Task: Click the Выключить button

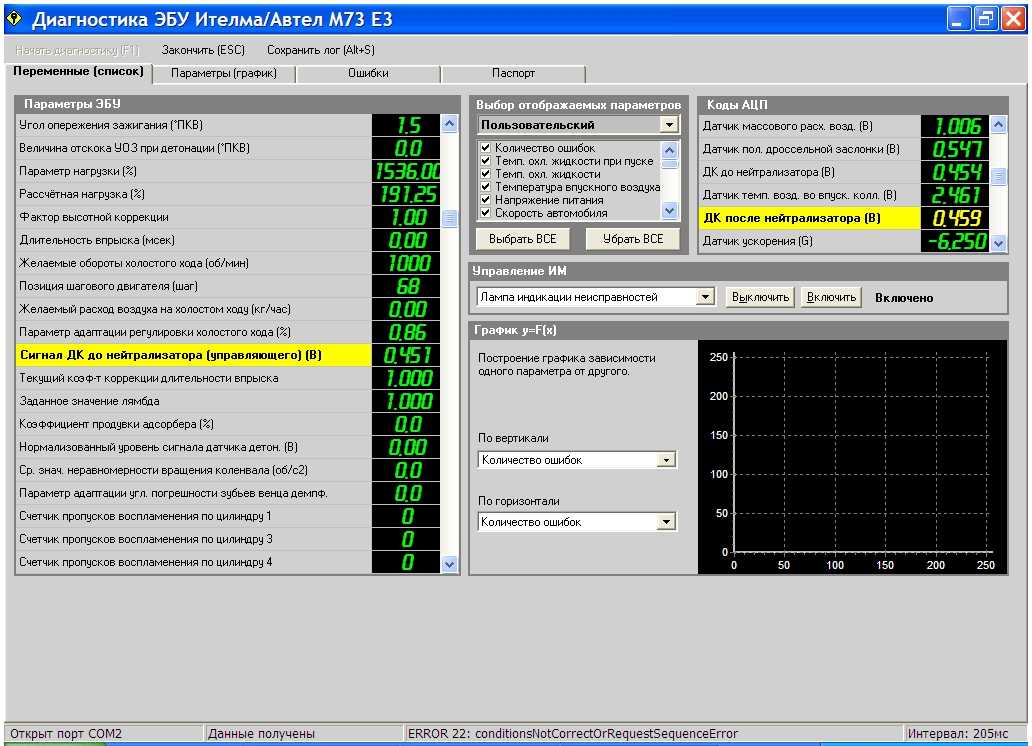Action: tap(760, 297)
